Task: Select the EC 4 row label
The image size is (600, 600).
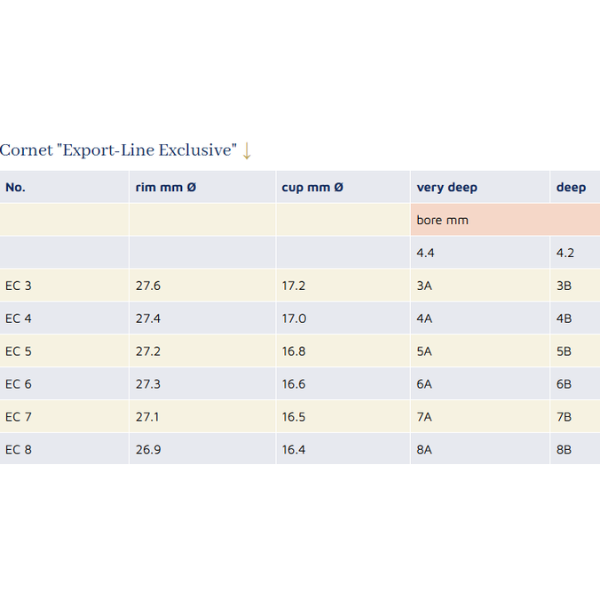Action: click(x=18, y=319)
